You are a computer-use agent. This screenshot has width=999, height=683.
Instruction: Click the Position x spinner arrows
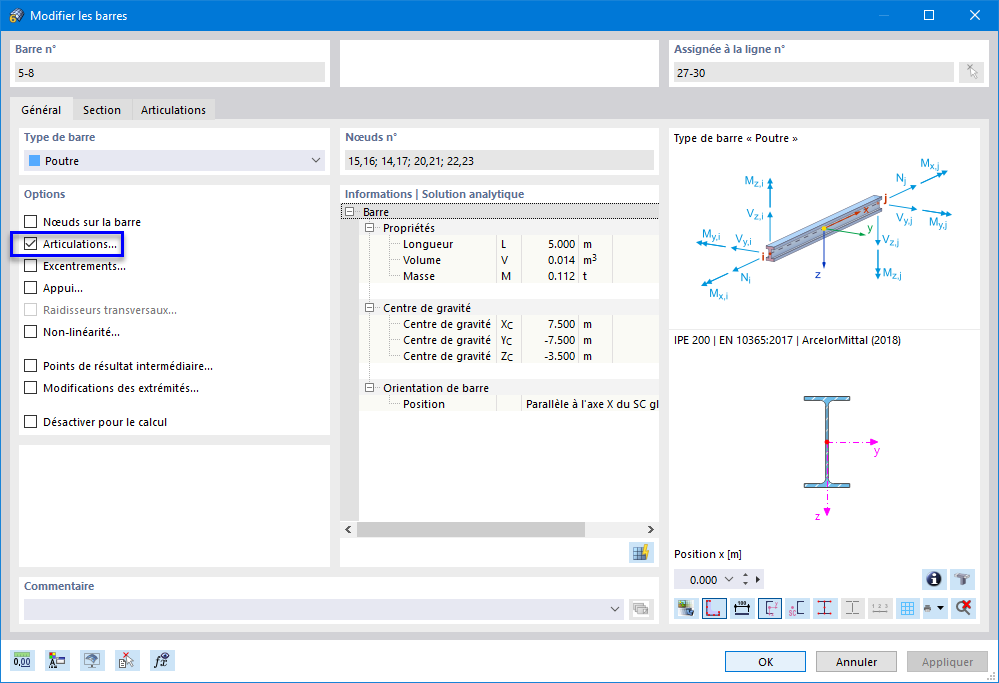[745, 579]
